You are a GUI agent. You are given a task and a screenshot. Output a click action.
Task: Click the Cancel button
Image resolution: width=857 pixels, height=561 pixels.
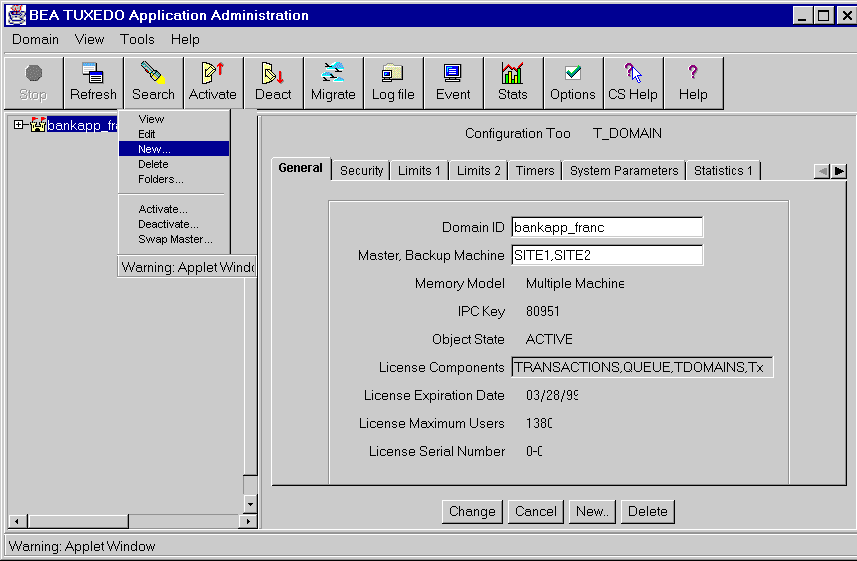(536, 512)
